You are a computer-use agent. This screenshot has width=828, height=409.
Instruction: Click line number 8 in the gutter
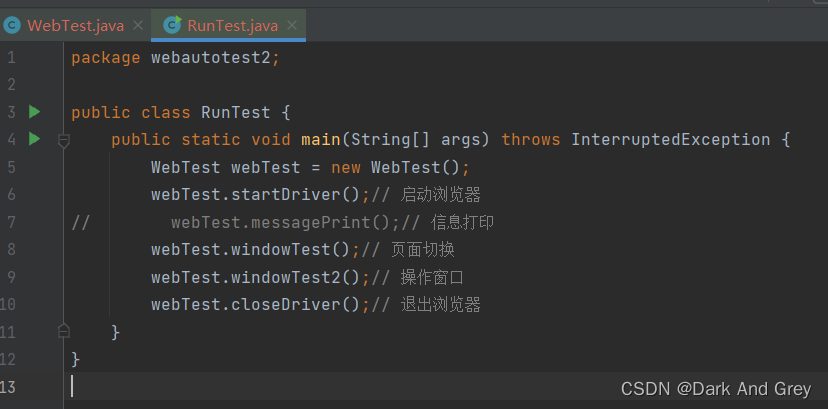point(11,249)
